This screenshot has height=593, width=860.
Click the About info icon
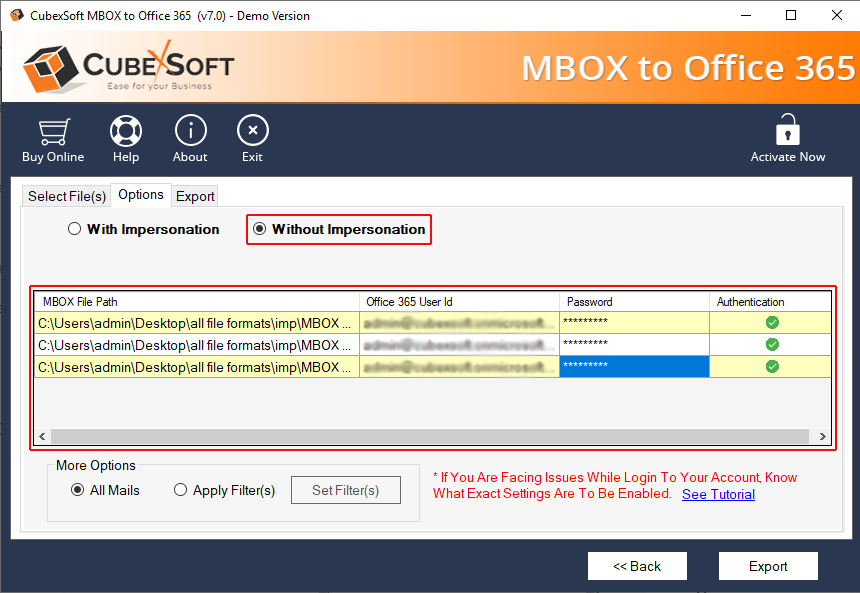coord(190,131)
